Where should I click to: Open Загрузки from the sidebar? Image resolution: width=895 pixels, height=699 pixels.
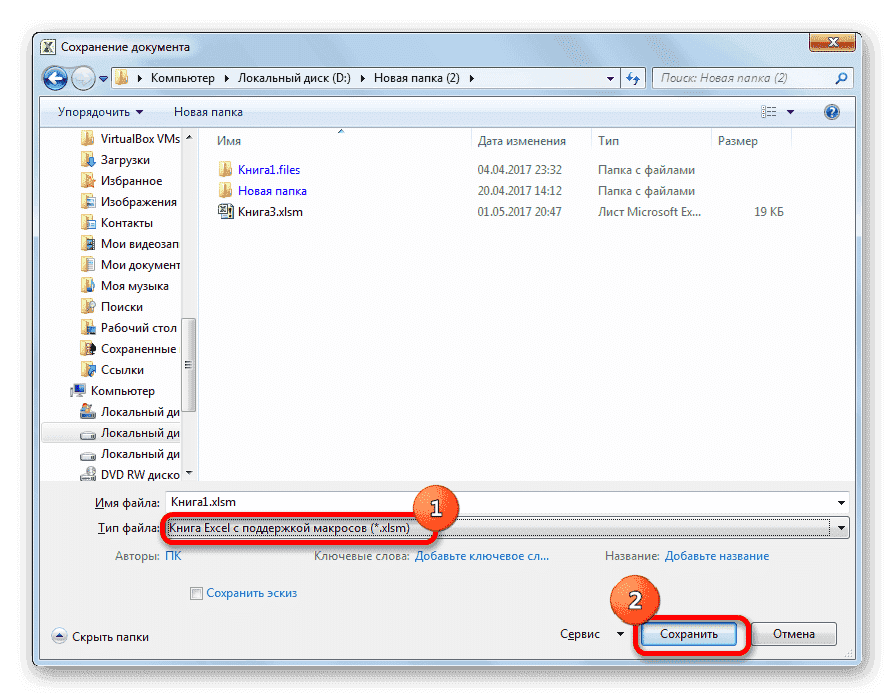127,159
